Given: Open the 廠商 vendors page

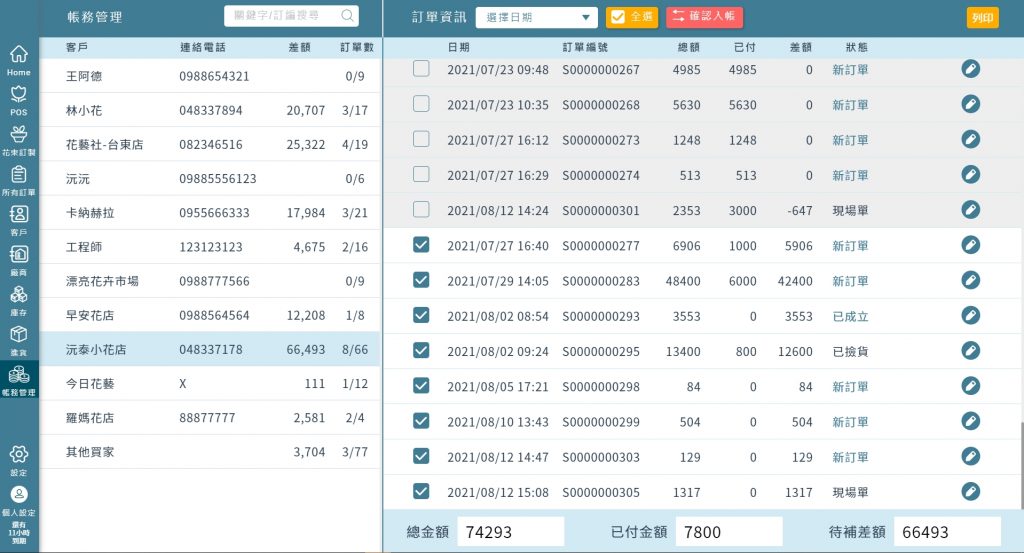Looking at the screenshot, I should [x=19, y=261].
